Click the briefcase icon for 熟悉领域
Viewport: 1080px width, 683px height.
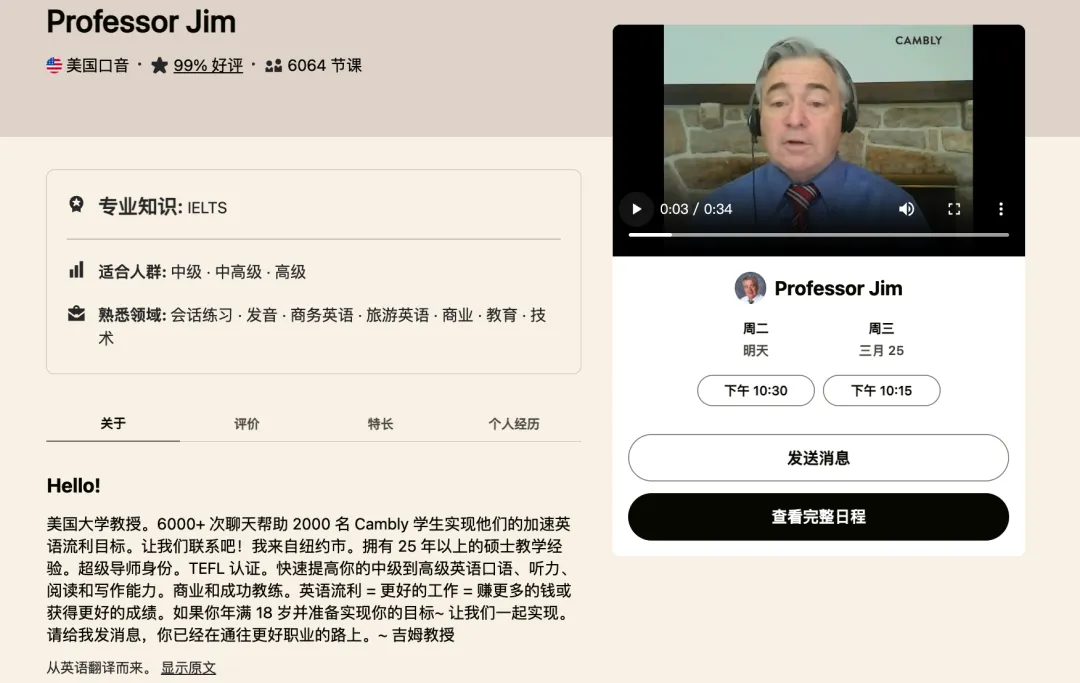76,313
